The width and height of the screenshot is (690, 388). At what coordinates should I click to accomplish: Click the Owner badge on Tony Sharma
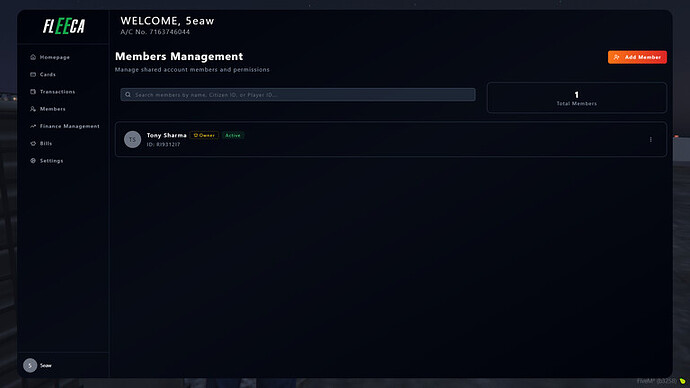tap(204, 135)
